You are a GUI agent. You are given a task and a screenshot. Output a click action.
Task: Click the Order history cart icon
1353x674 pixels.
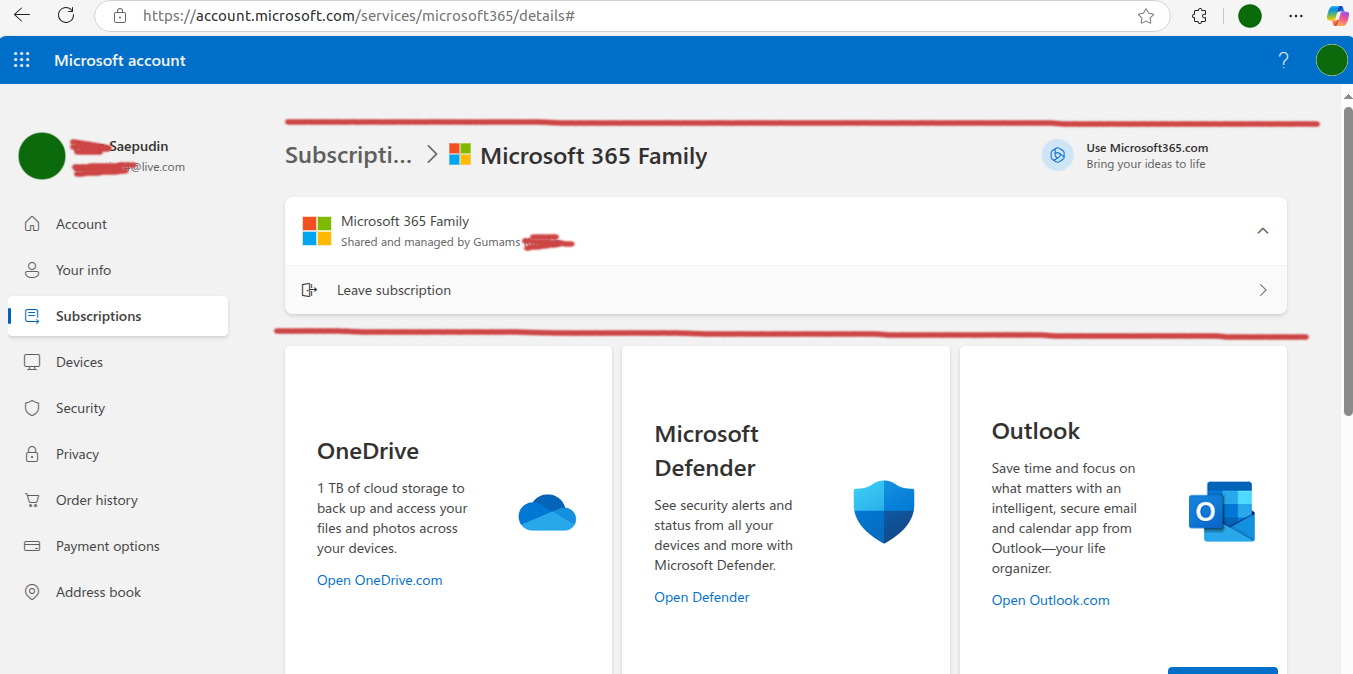[32, 500]
